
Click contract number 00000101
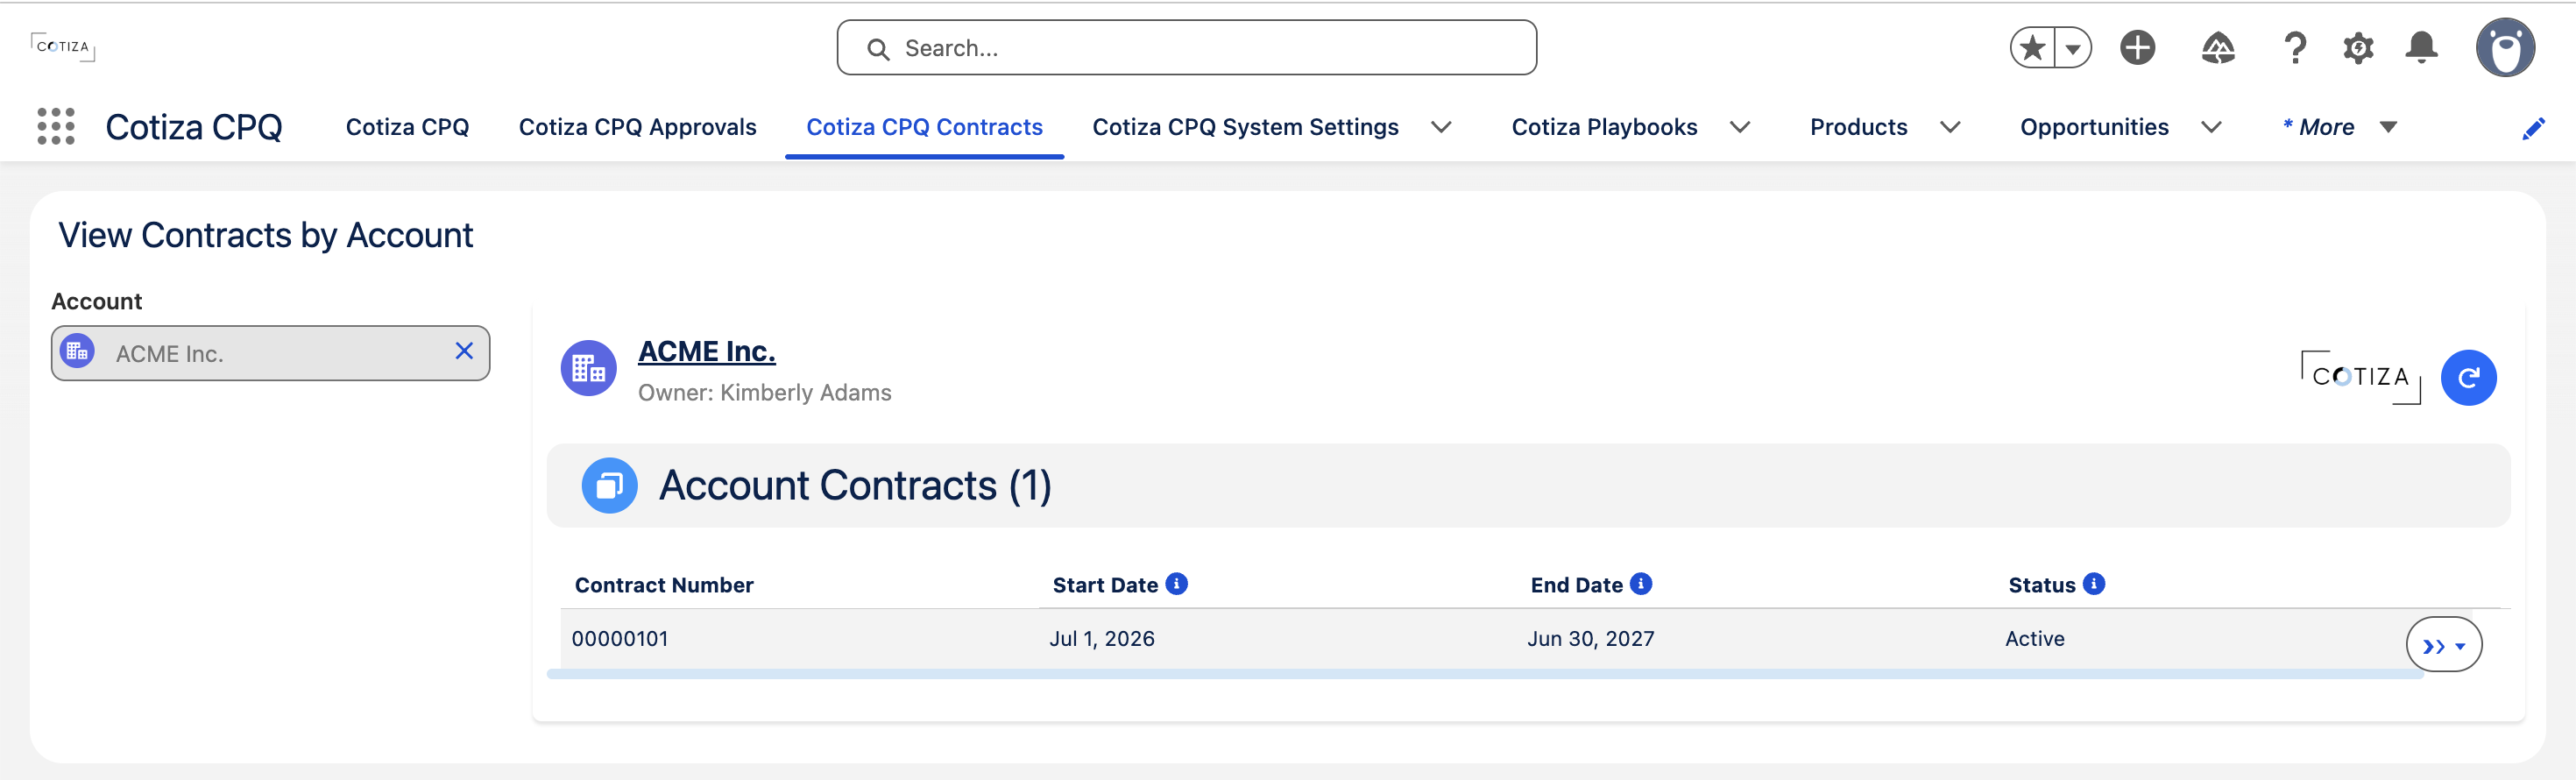point(620,639)
